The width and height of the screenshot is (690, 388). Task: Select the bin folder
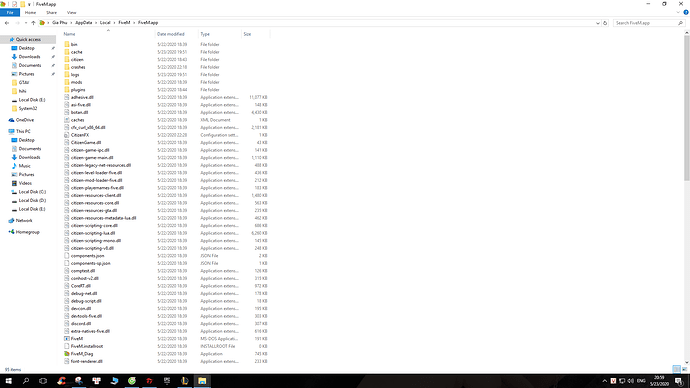point(74,44)
